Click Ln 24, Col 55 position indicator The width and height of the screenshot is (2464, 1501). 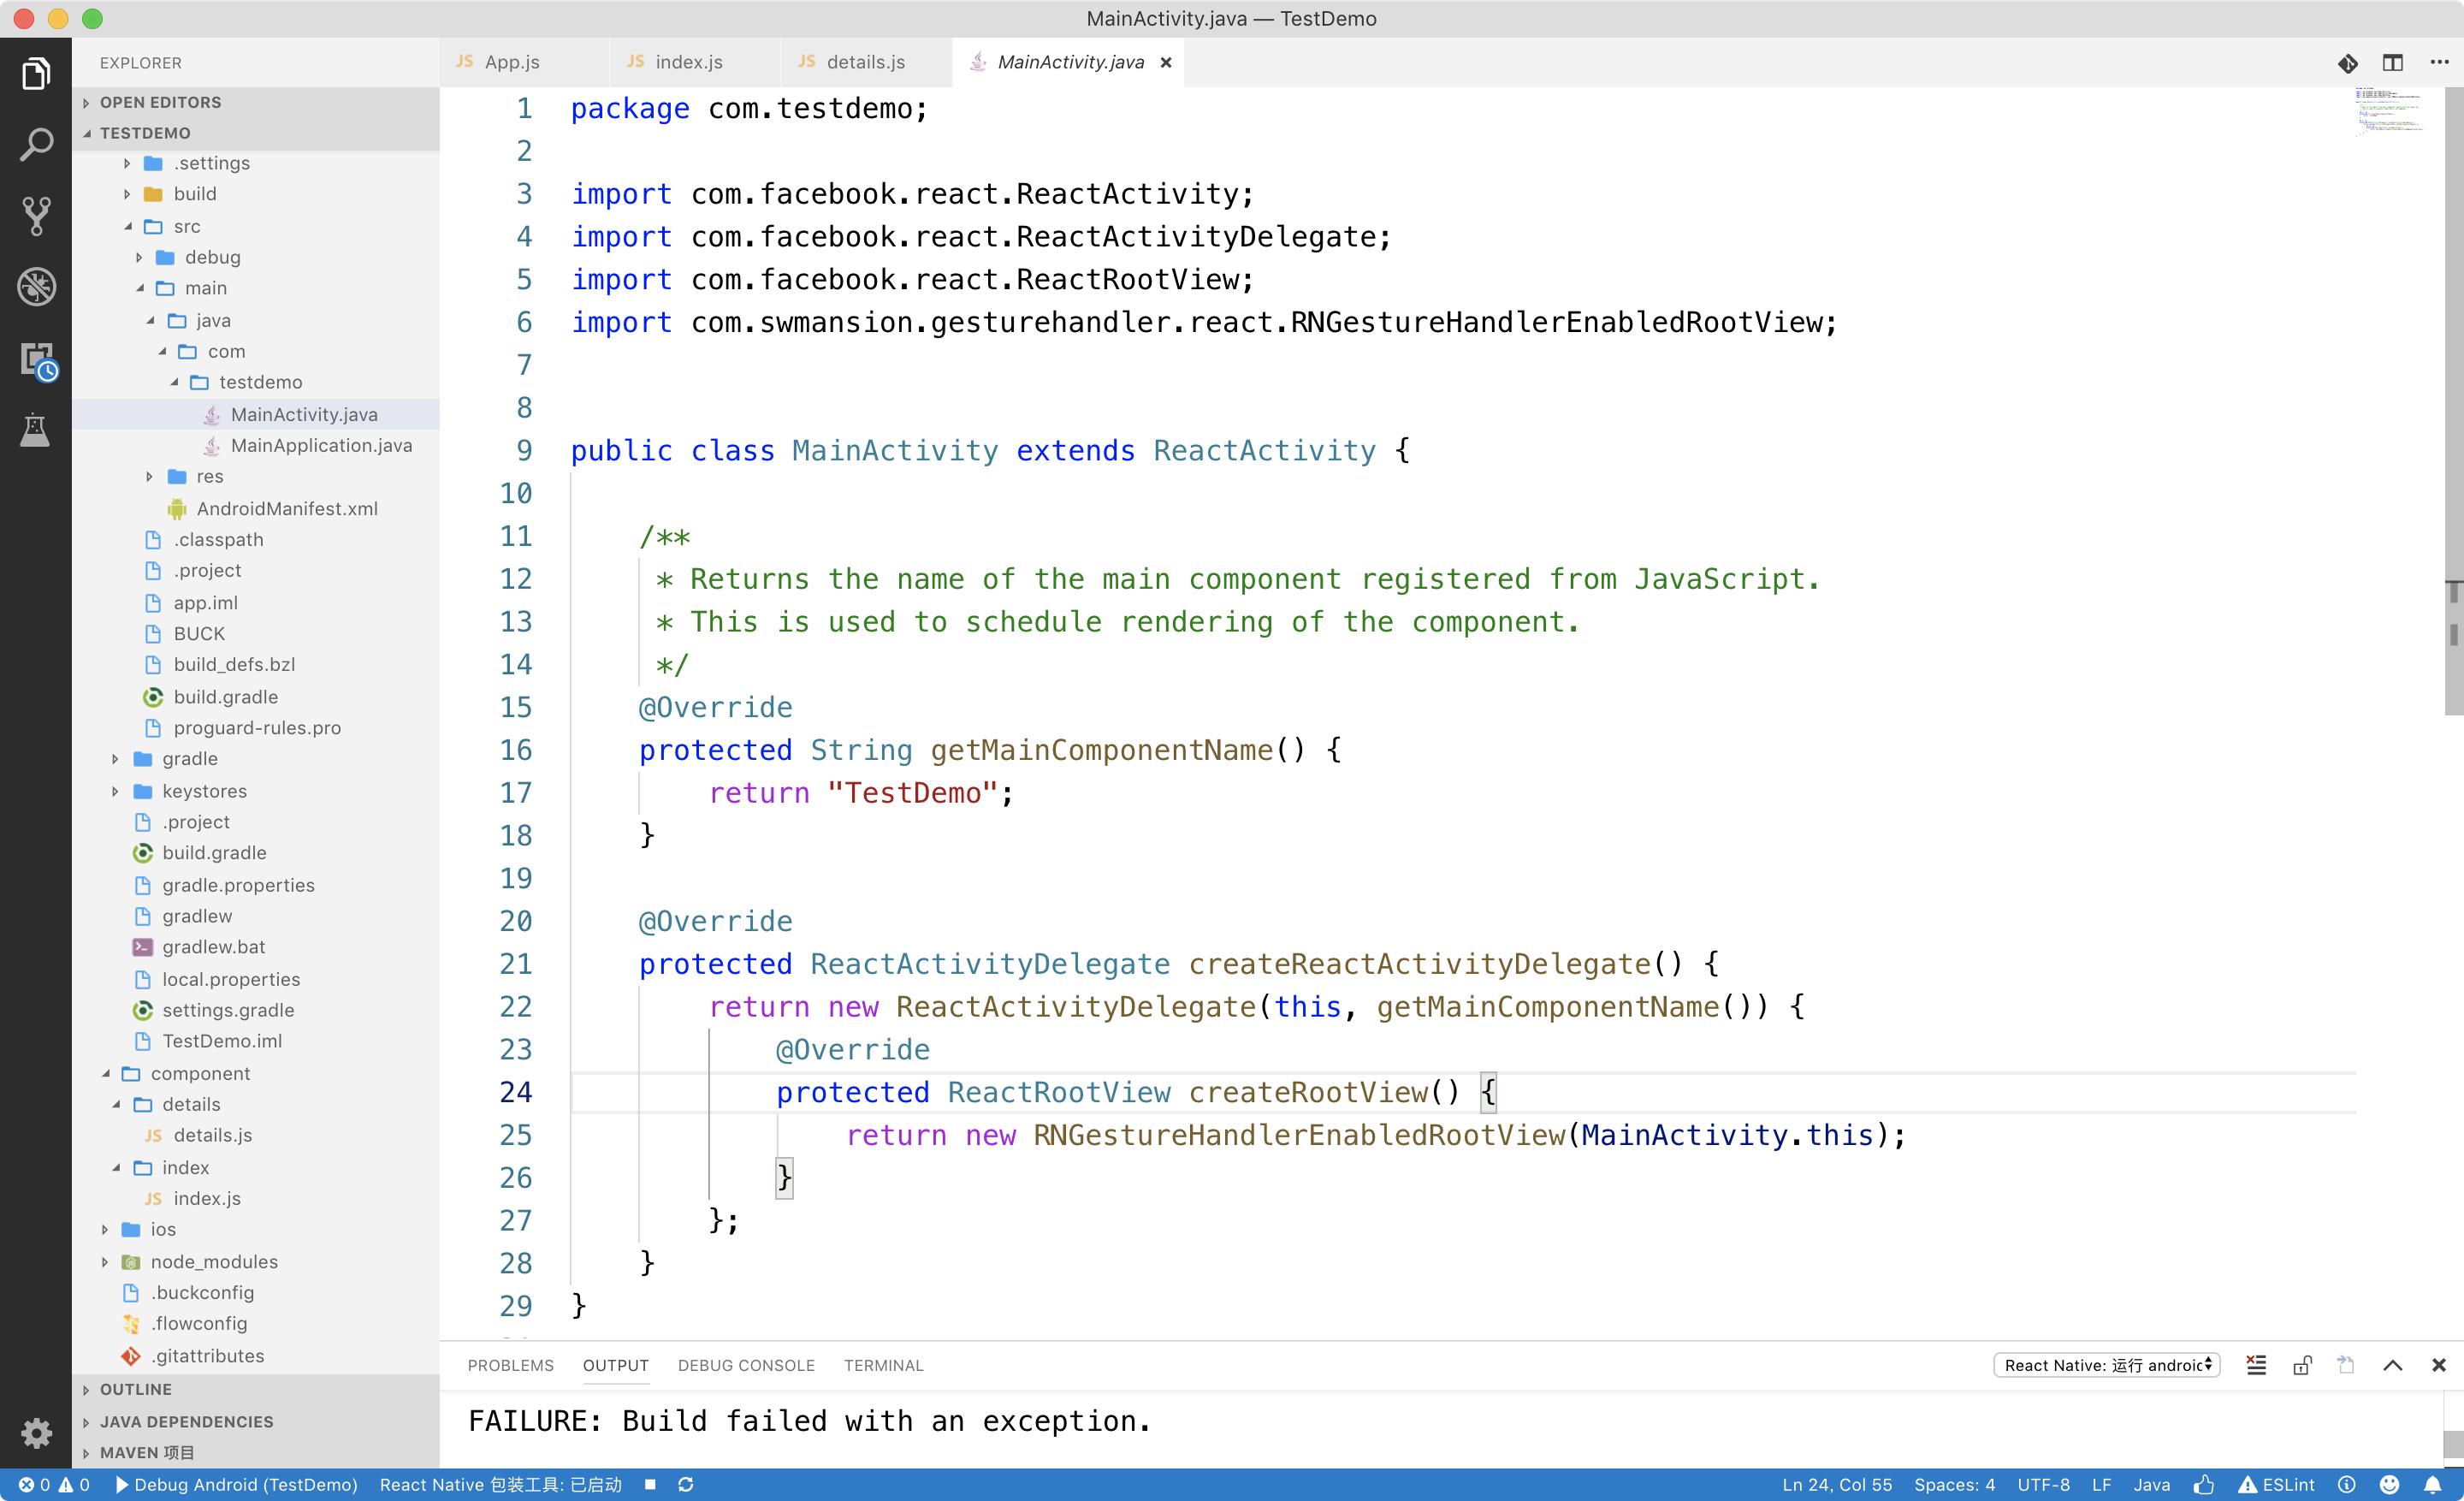click(x=1836, y=1485)
